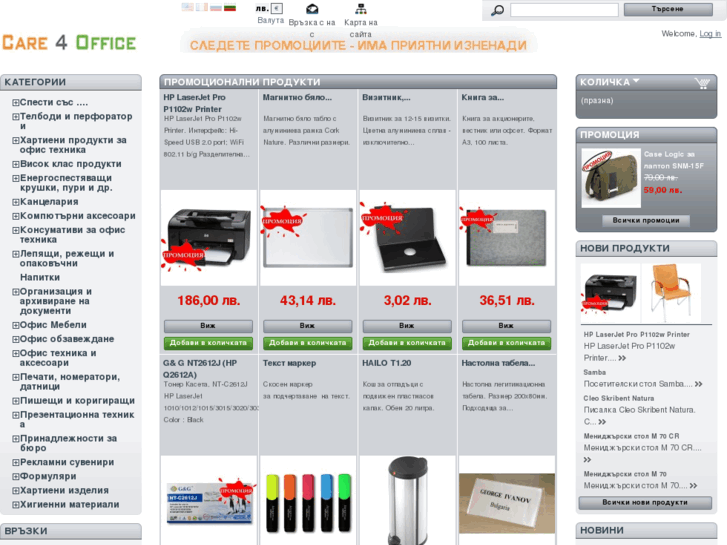Focus the search text field
This screenshot has height=545, width=727.
pos(564,10)
